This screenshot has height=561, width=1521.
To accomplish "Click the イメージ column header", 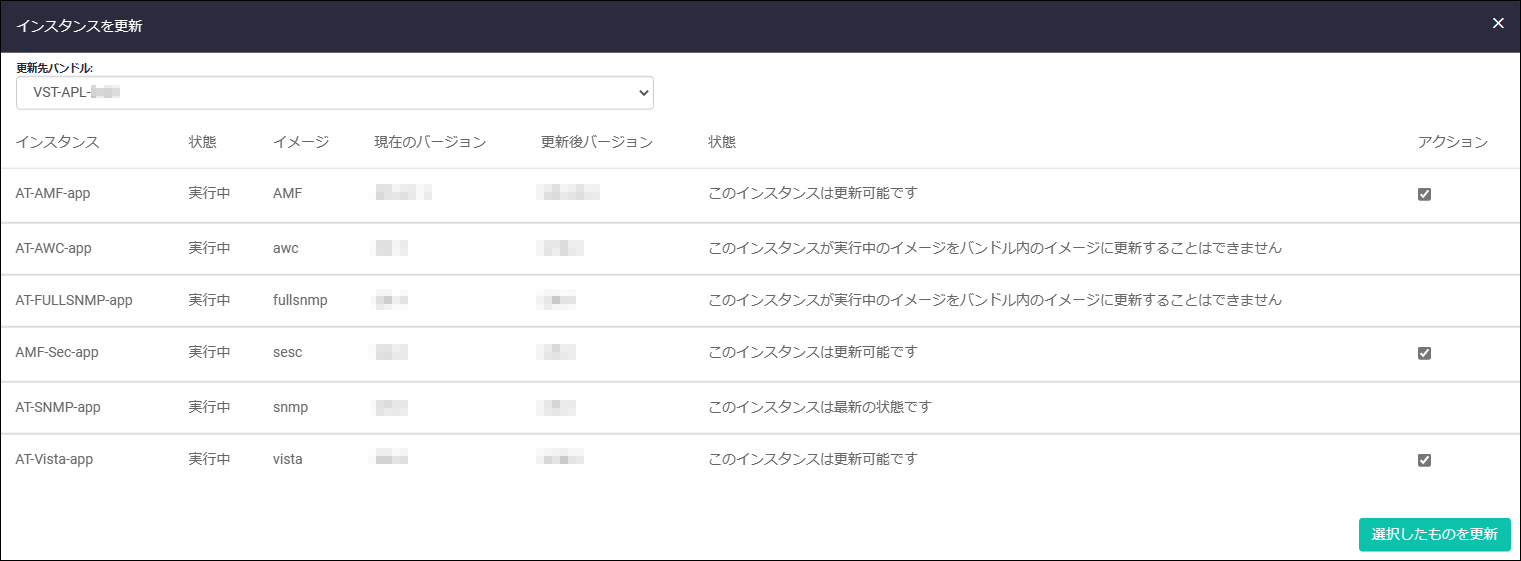I will click(x=301, y=142).
